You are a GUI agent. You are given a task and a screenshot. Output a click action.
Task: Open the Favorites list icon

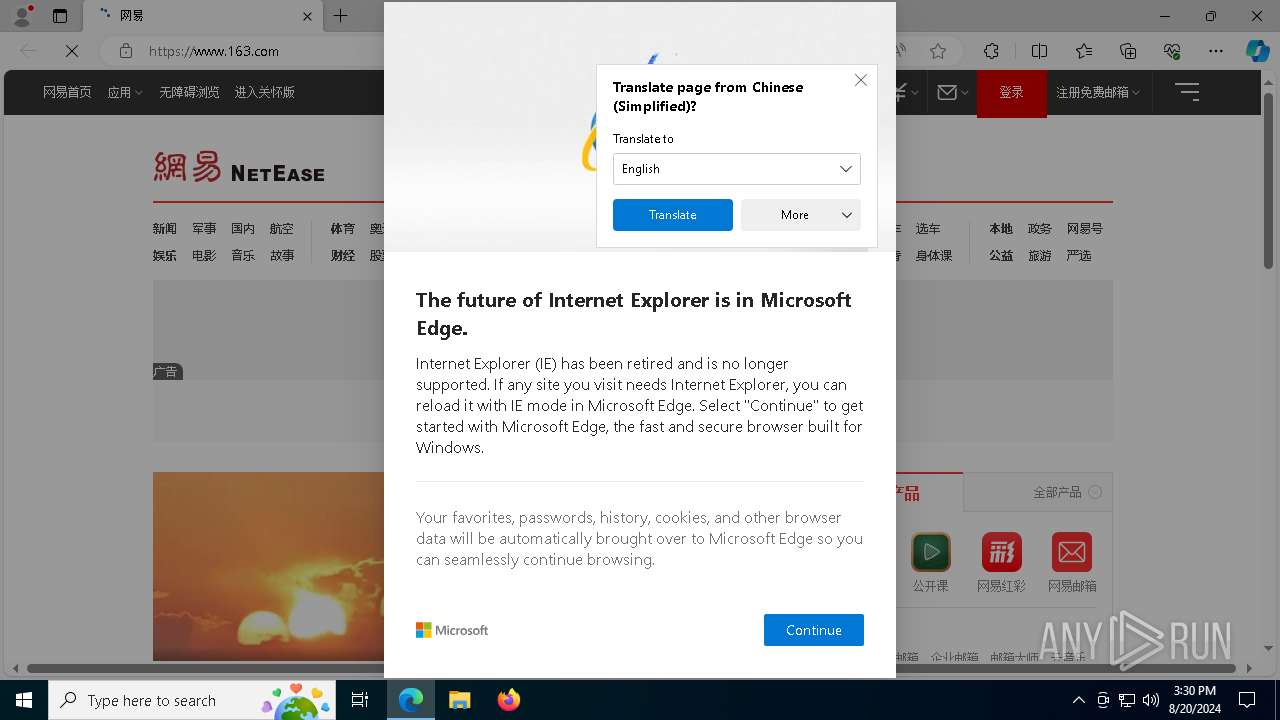point(1084,51)
